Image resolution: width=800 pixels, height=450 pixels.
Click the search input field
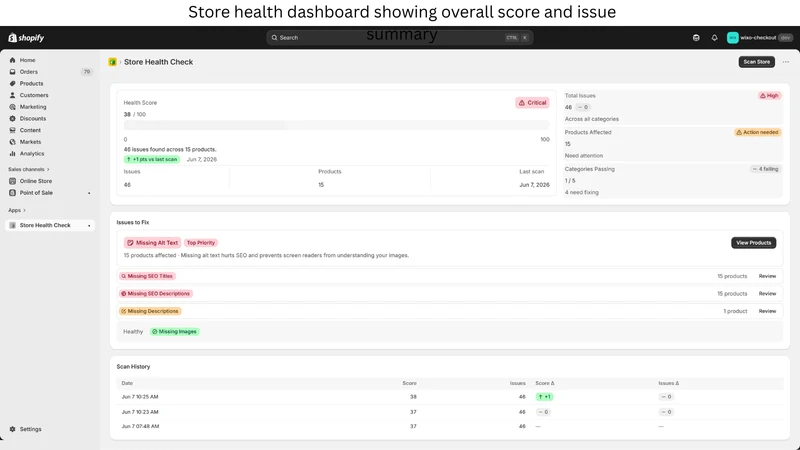point(399,38)
